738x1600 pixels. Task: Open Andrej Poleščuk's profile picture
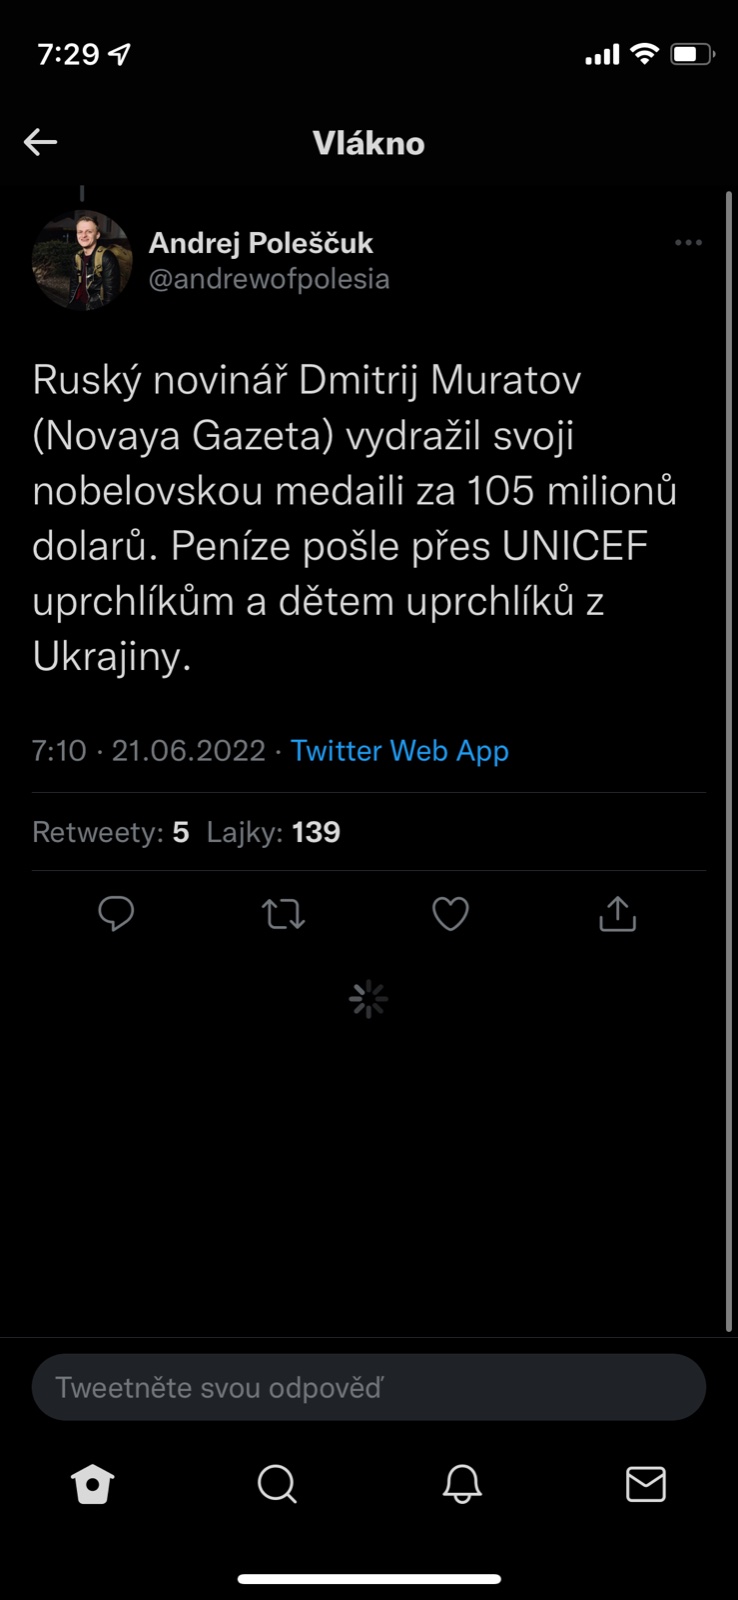click(x=82, y=260)
